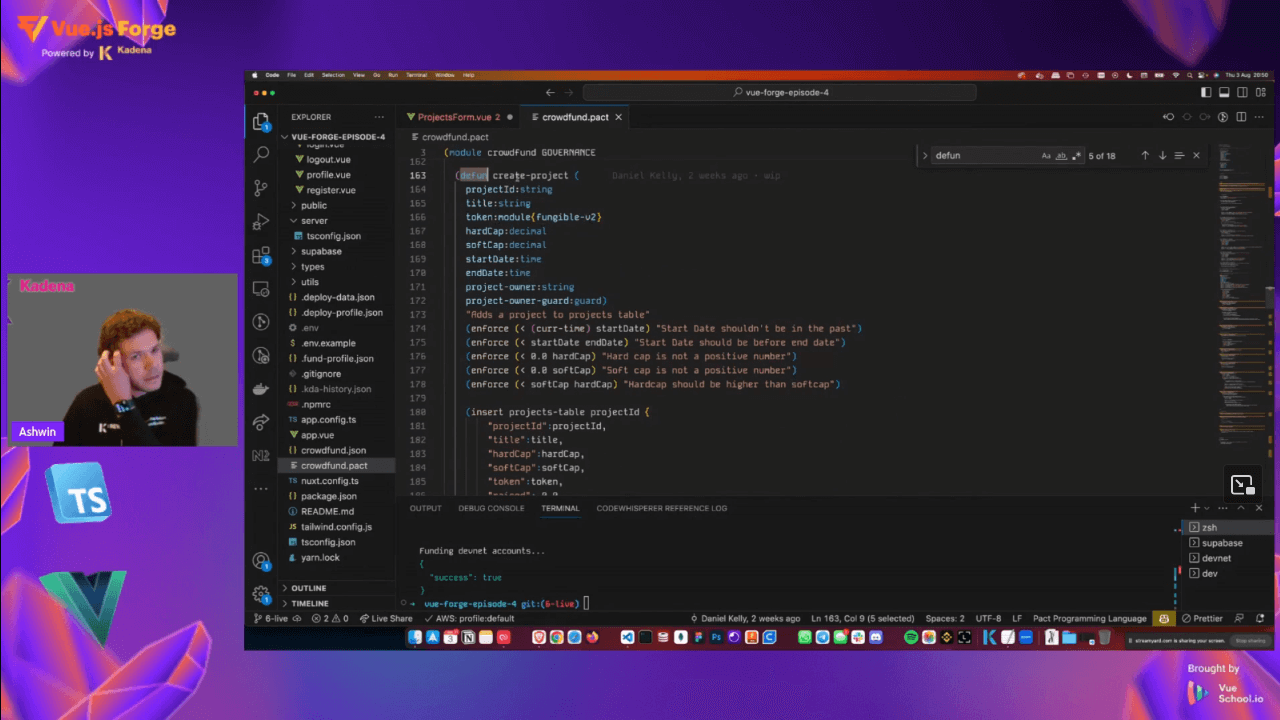Image resolution: width=1280 pixels, height=720 pixels.
Task: Open the Run and Debug view
Action: 261,221
